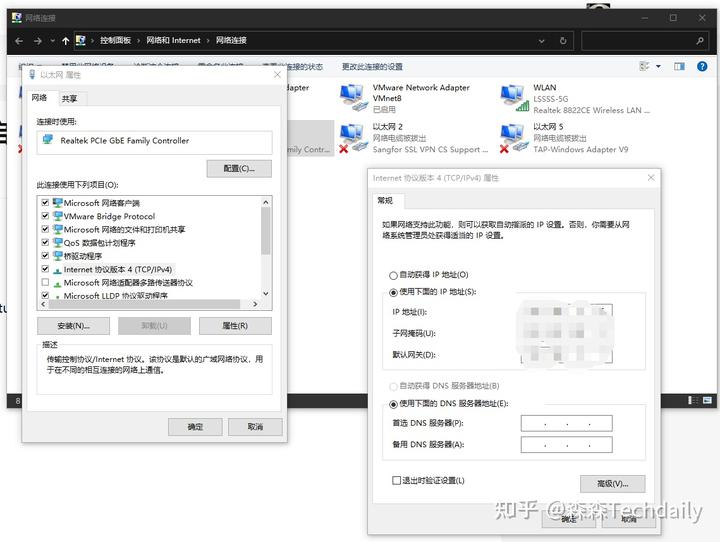Toggle the preview pane icon
Viewport: 720px width, 542px height.
tap(679, 67)
